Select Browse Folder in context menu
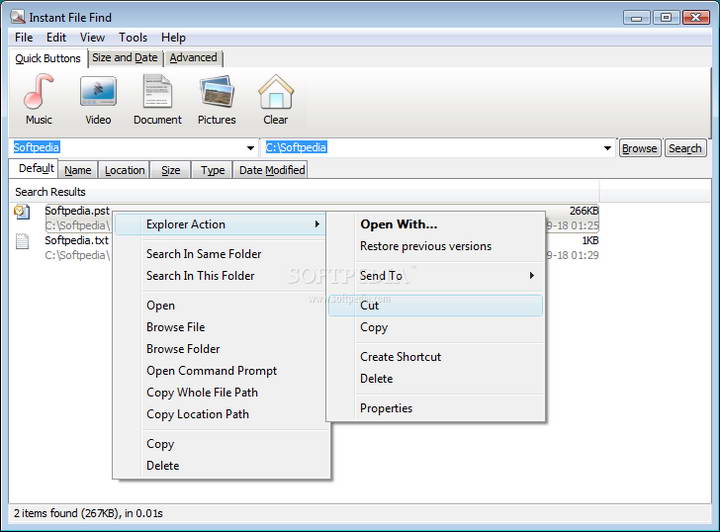The image size is (720, 532). point(183,349)
